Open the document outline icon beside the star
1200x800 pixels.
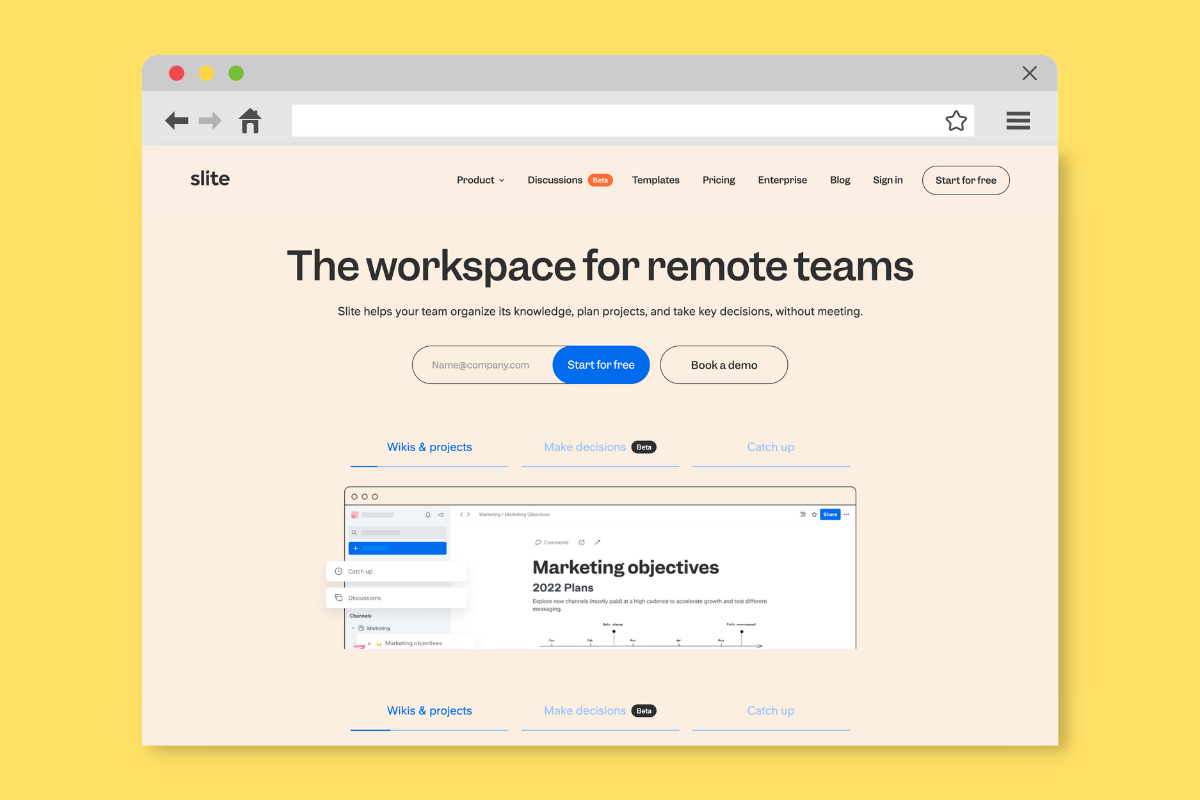point(802,514)
